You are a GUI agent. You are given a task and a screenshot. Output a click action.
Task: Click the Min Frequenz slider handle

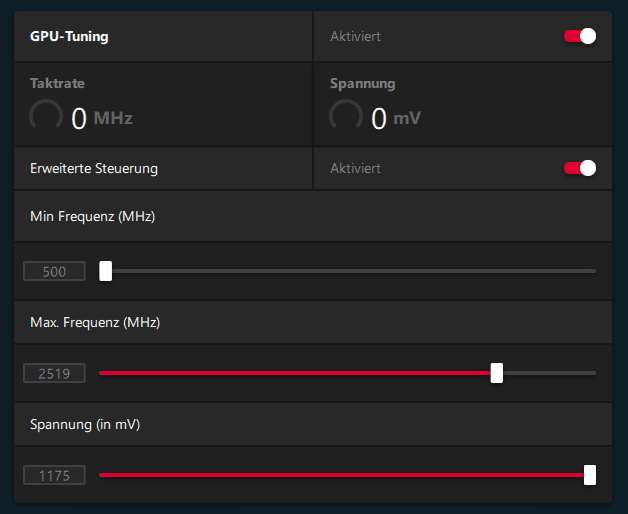coord(106,271)
